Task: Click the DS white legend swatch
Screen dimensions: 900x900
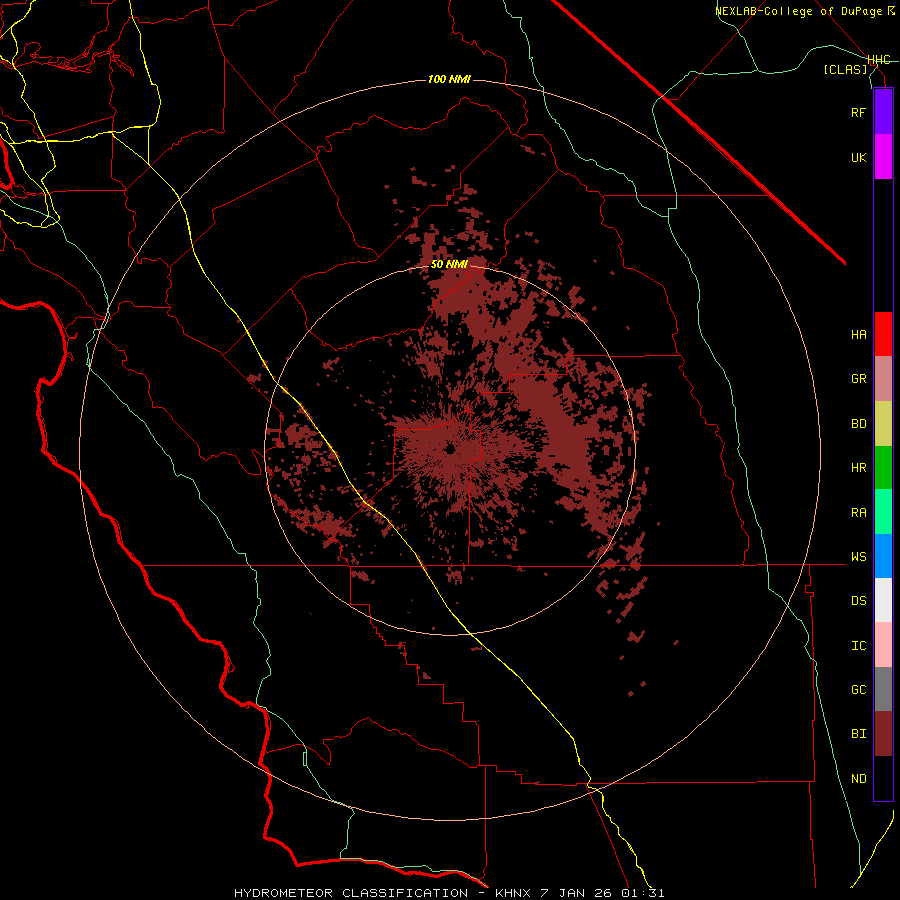Action: pos(883,600)
